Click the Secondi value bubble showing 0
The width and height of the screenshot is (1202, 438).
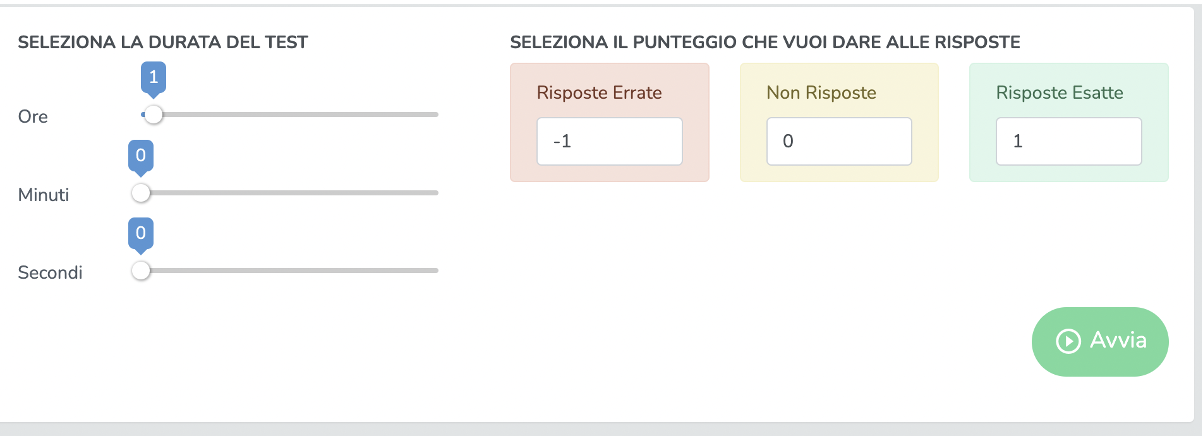[x=141, y=233]
